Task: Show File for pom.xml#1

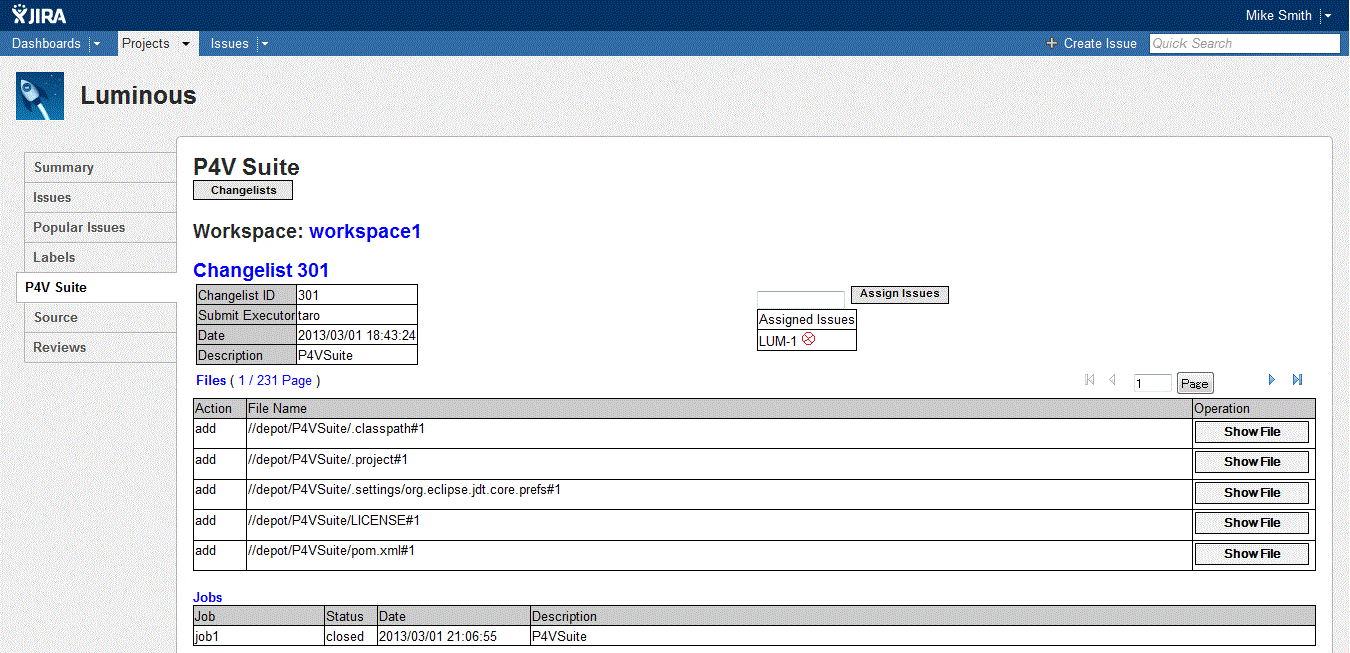Action: point(1252,554)
